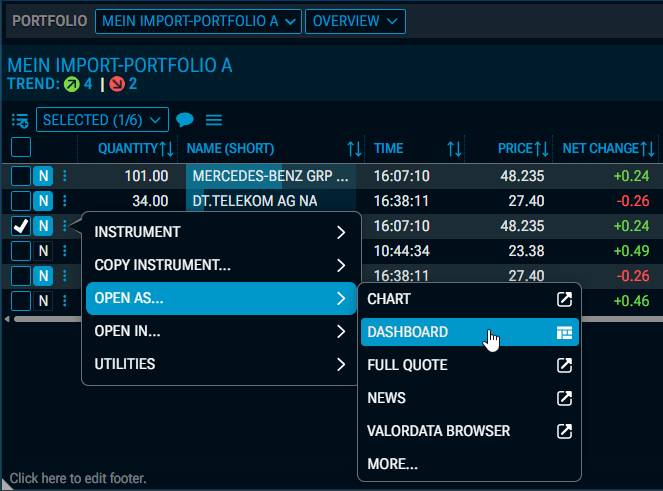Click the 101.00 quantity cell
The height and width of the screenshot is (491, 663).
[x=146, y=176]
